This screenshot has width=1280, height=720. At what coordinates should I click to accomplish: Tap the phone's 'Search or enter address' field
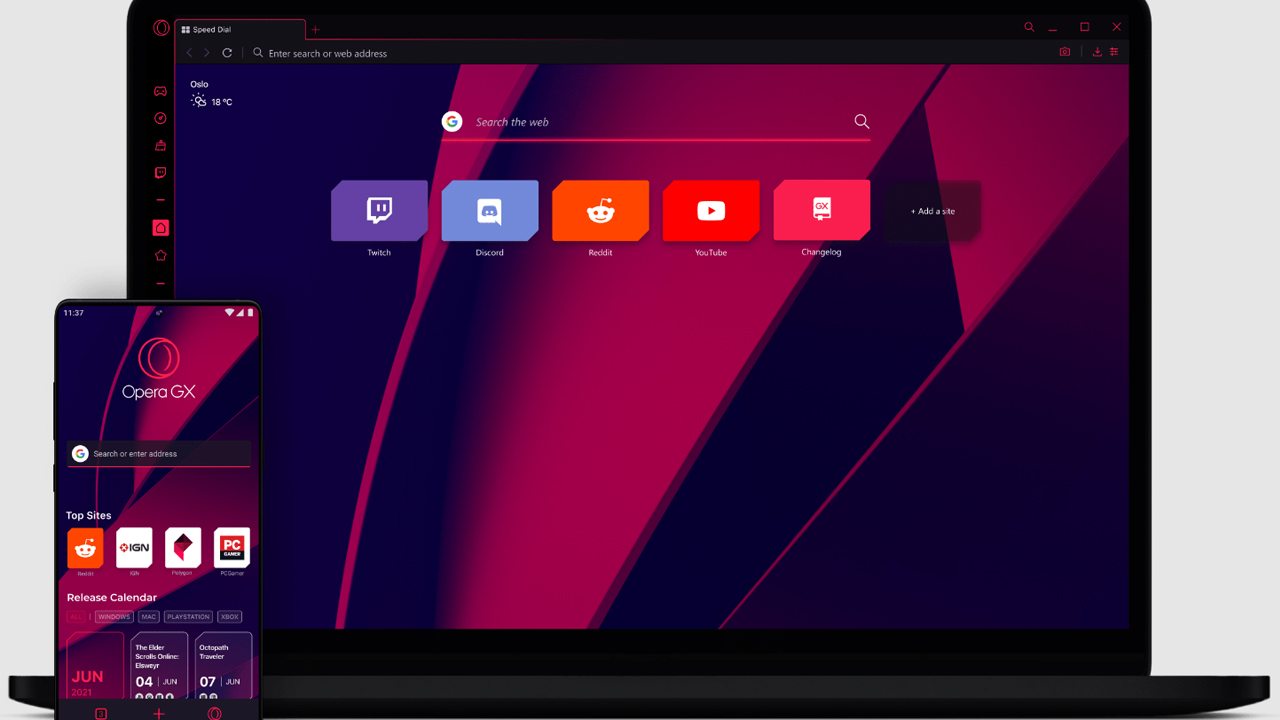(x=159, y=454)
